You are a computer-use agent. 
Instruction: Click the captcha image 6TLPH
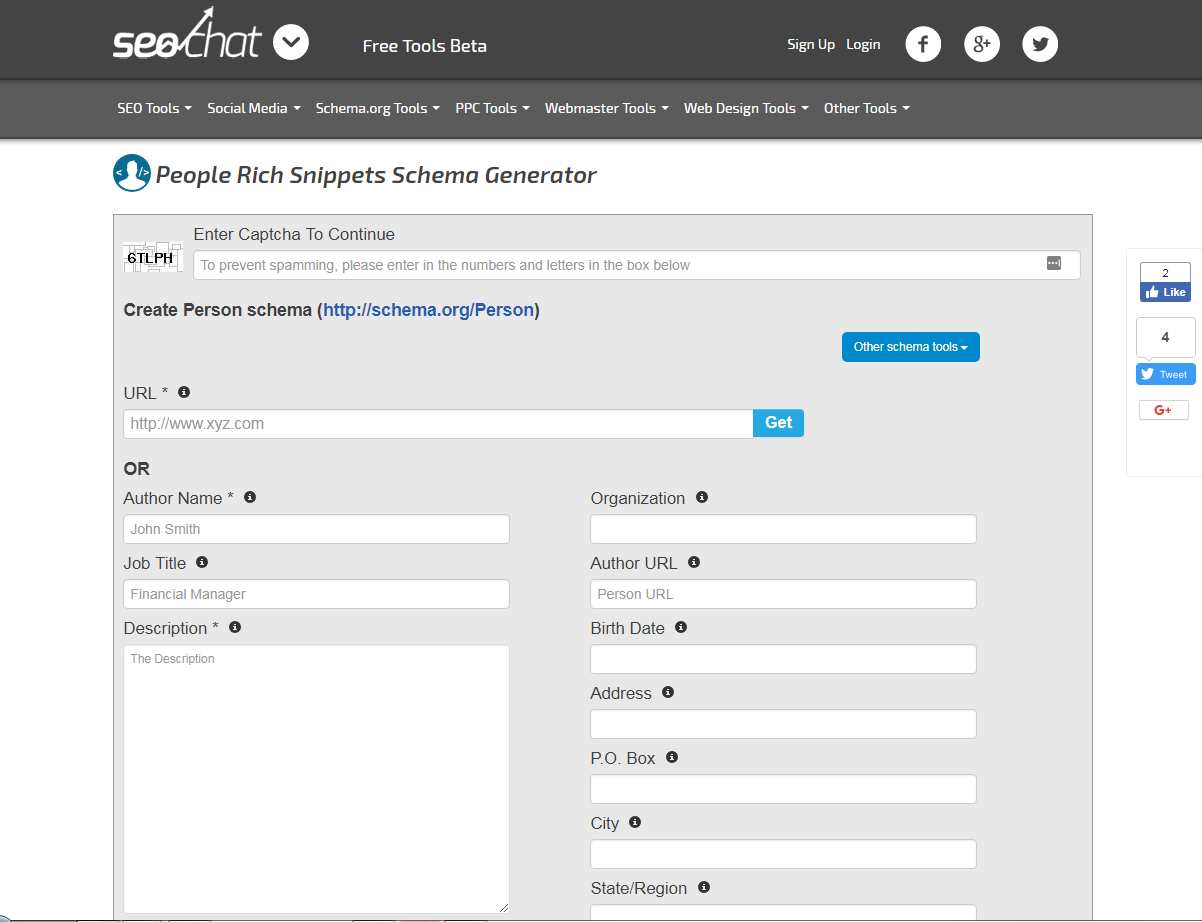153,257
